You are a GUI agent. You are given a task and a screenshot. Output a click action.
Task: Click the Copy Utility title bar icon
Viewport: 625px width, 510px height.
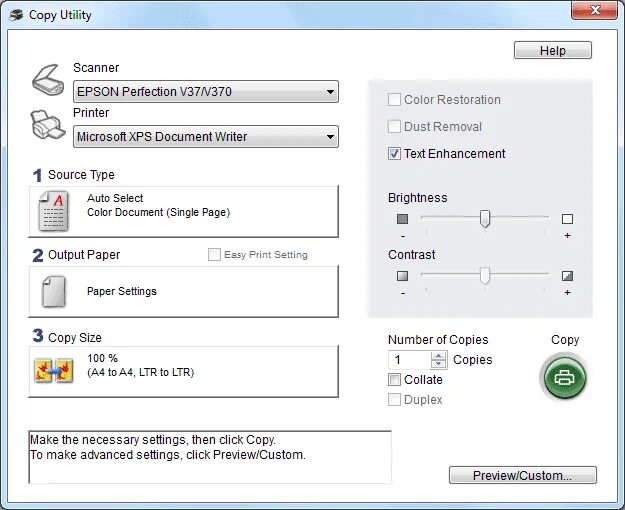[16, 15]
